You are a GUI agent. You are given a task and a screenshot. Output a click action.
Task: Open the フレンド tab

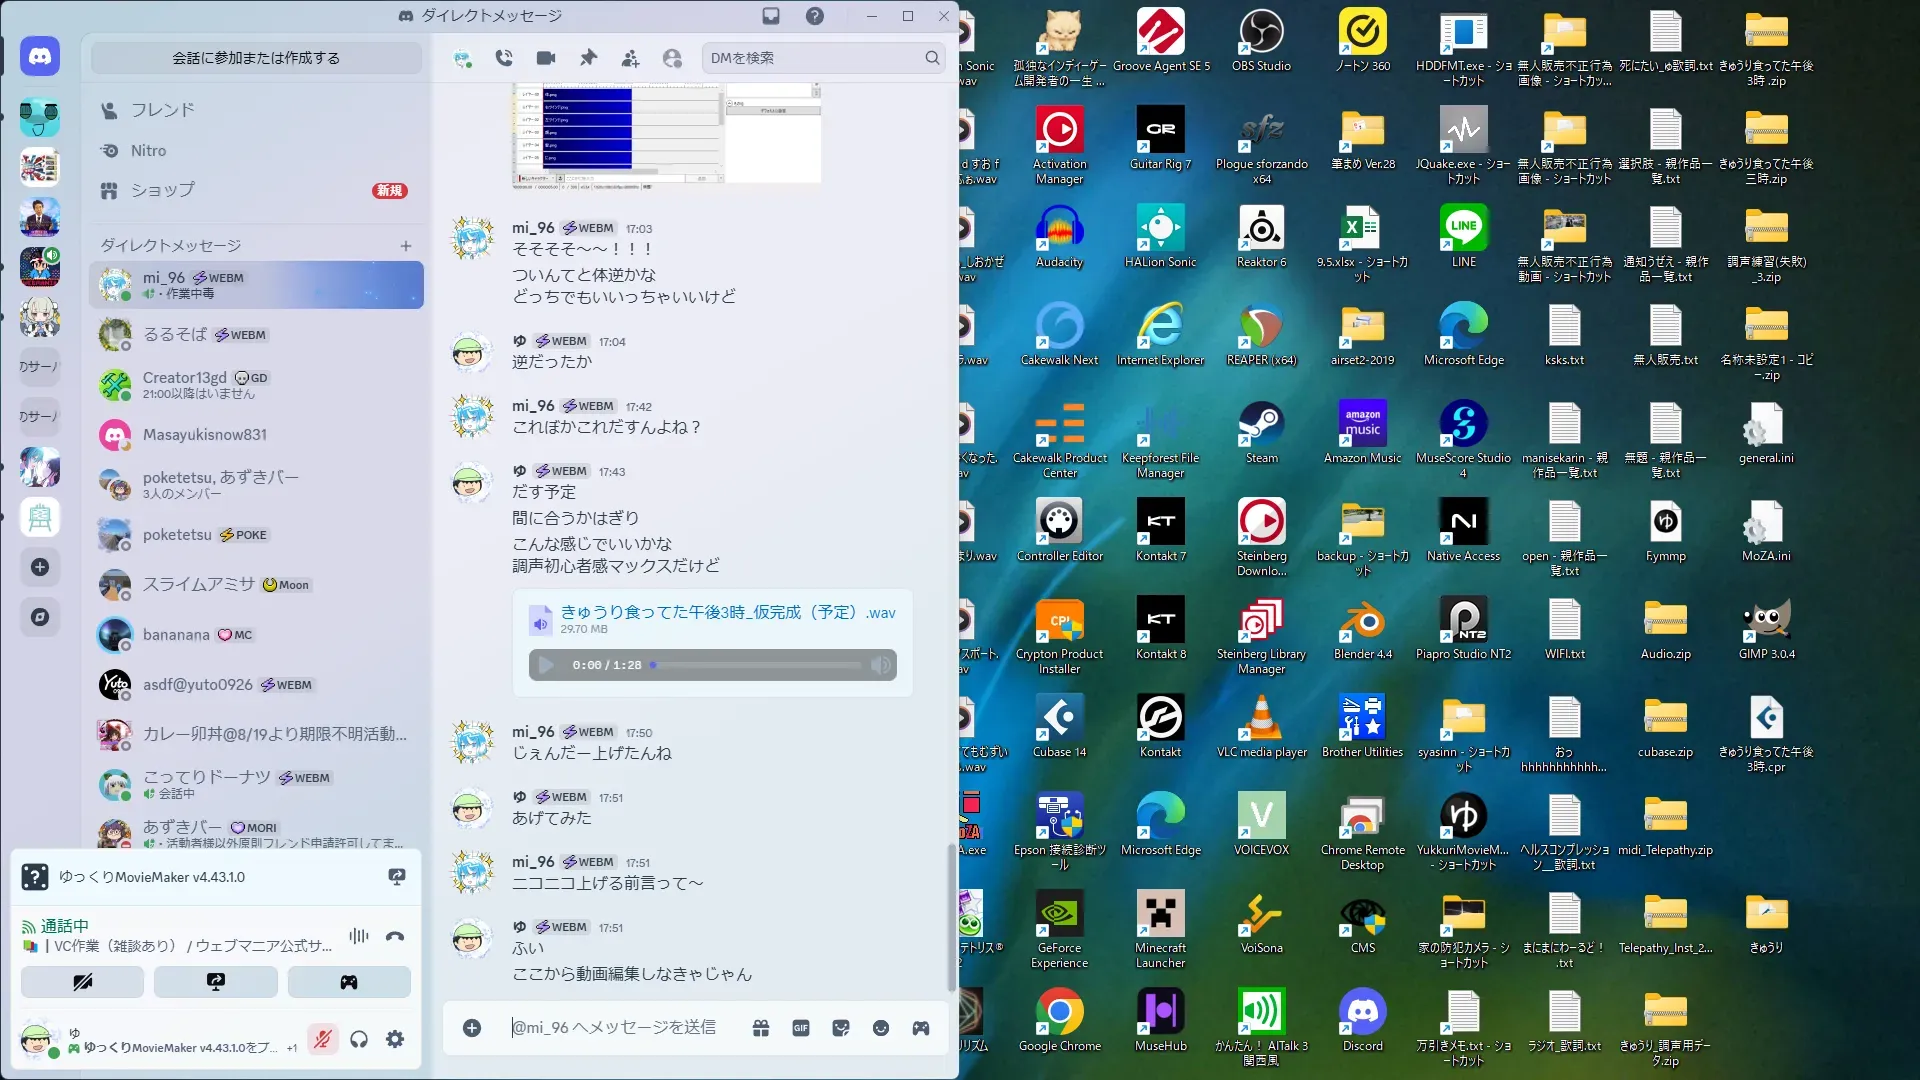pos(162,110)
